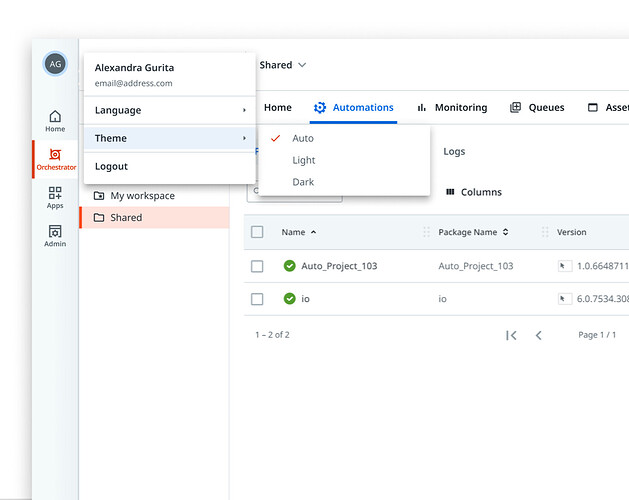Open Admin in the left rail
The image size is (629, 500).
point(55,236)
